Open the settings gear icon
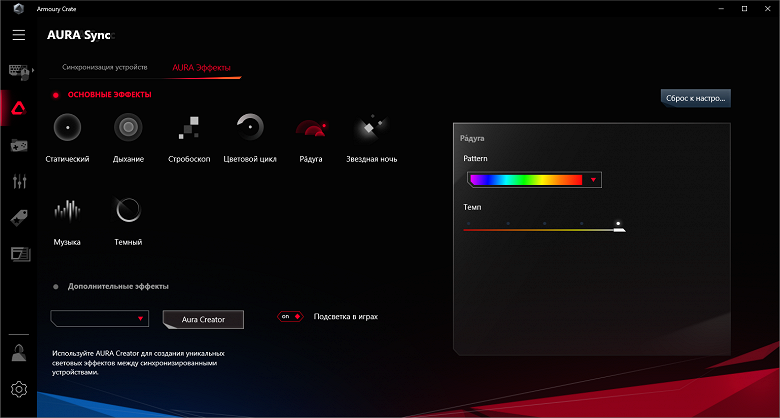The height and width of the screenshot is (418, 780). pyautogui.click(x=19, y=389)
